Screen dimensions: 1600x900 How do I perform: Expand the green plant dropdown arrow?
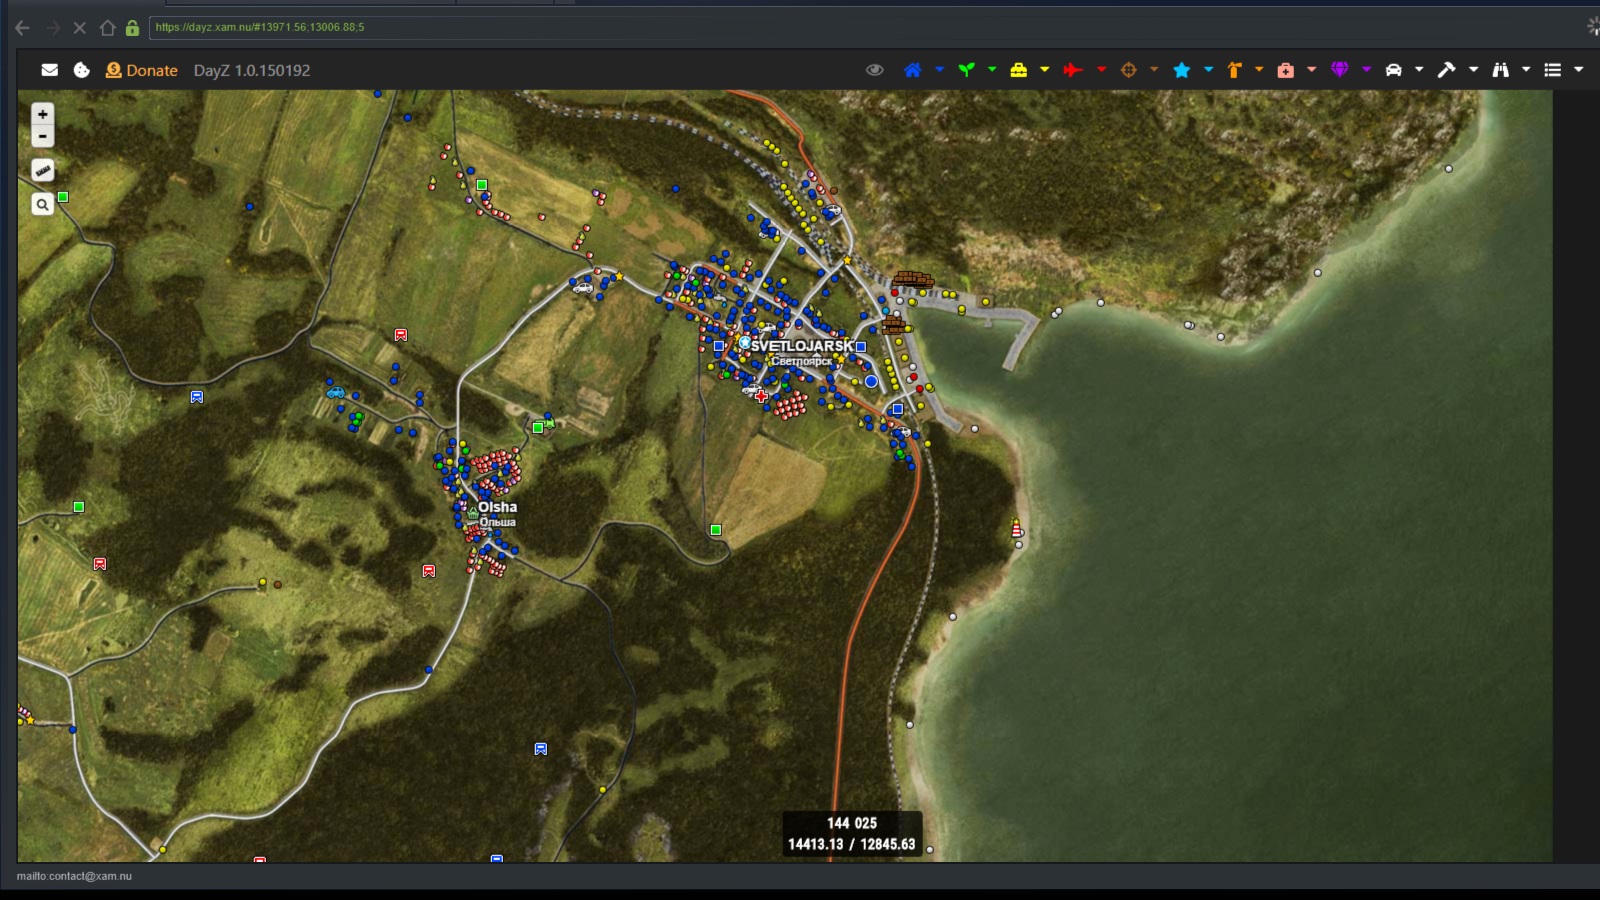coord(992,70)
